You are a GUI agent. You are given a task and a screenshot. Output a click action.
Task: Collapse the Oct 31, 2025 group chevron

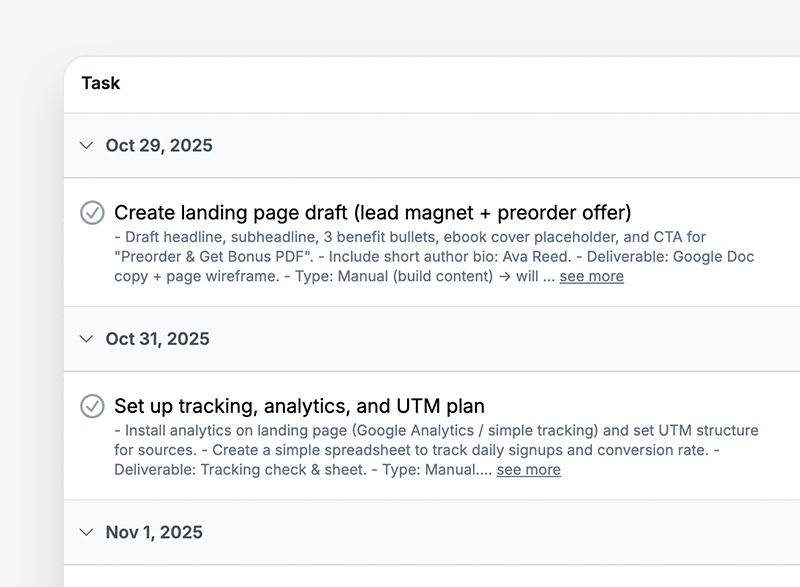pyautogui.click(x=86, y=339)
